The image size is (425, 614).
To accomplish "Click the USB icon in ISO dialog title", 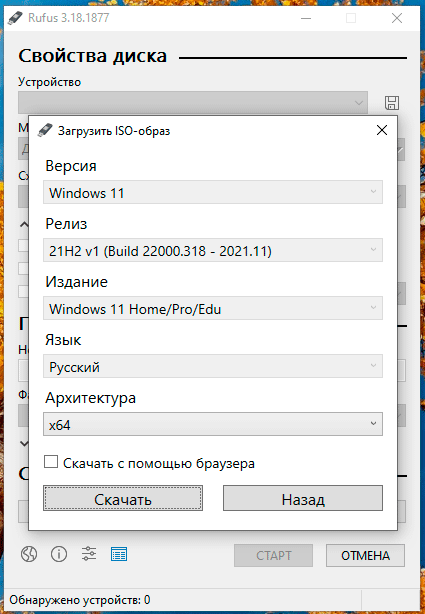I will [x=45, y=130].
